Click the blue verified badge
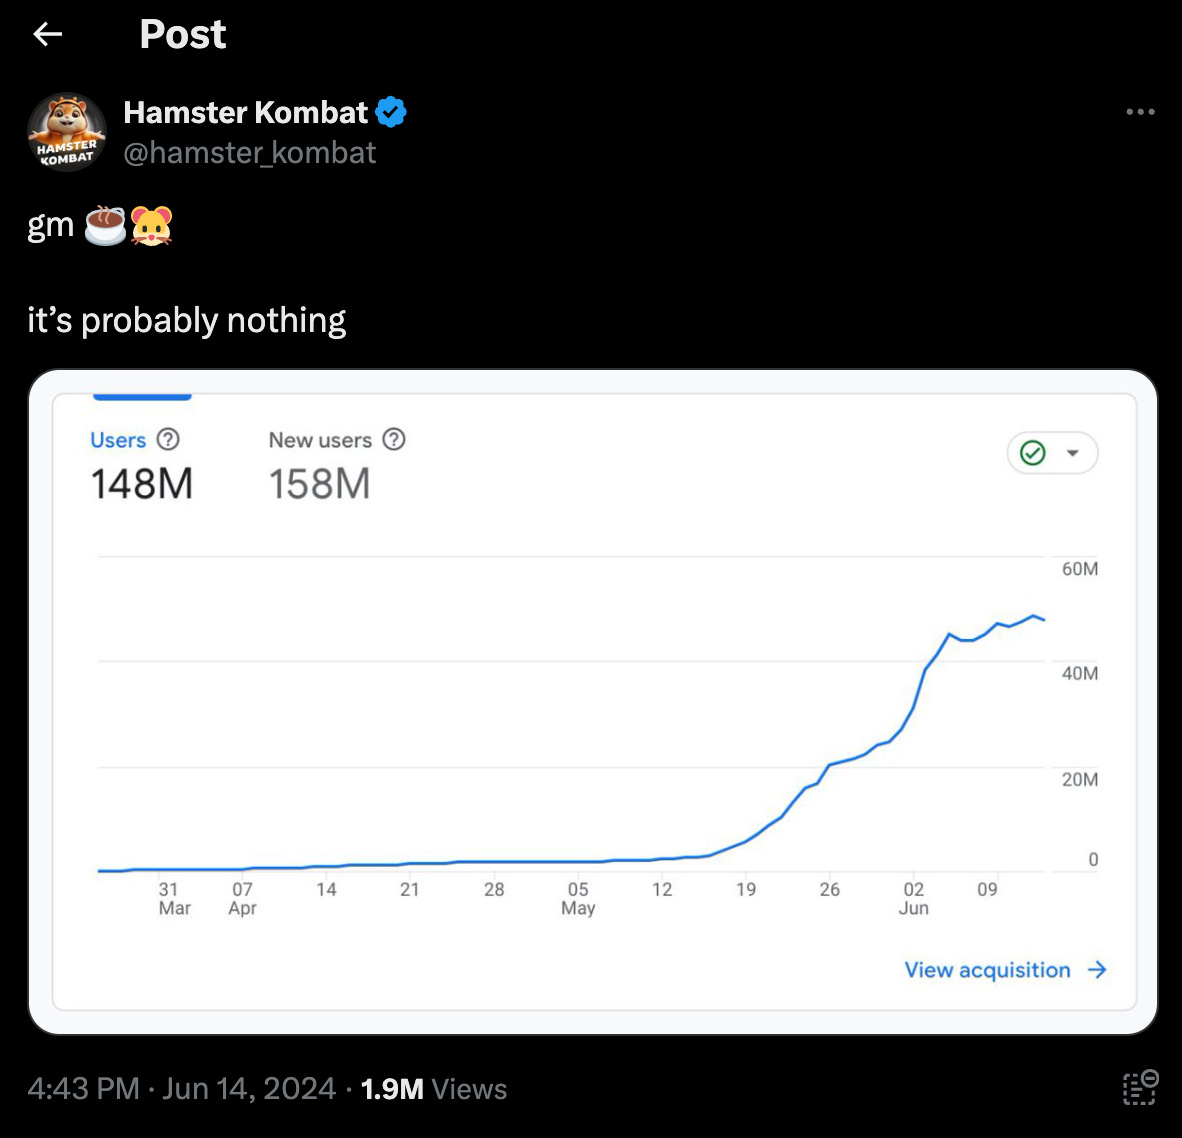The width and height of the screenshot is (1182, 1138). point(390,112)
